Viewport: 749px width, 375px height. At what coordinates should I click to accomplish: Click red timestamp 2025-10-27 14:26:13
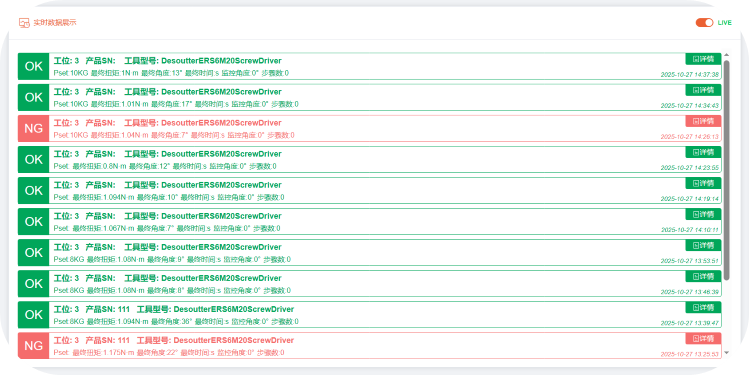click(690, 137)
